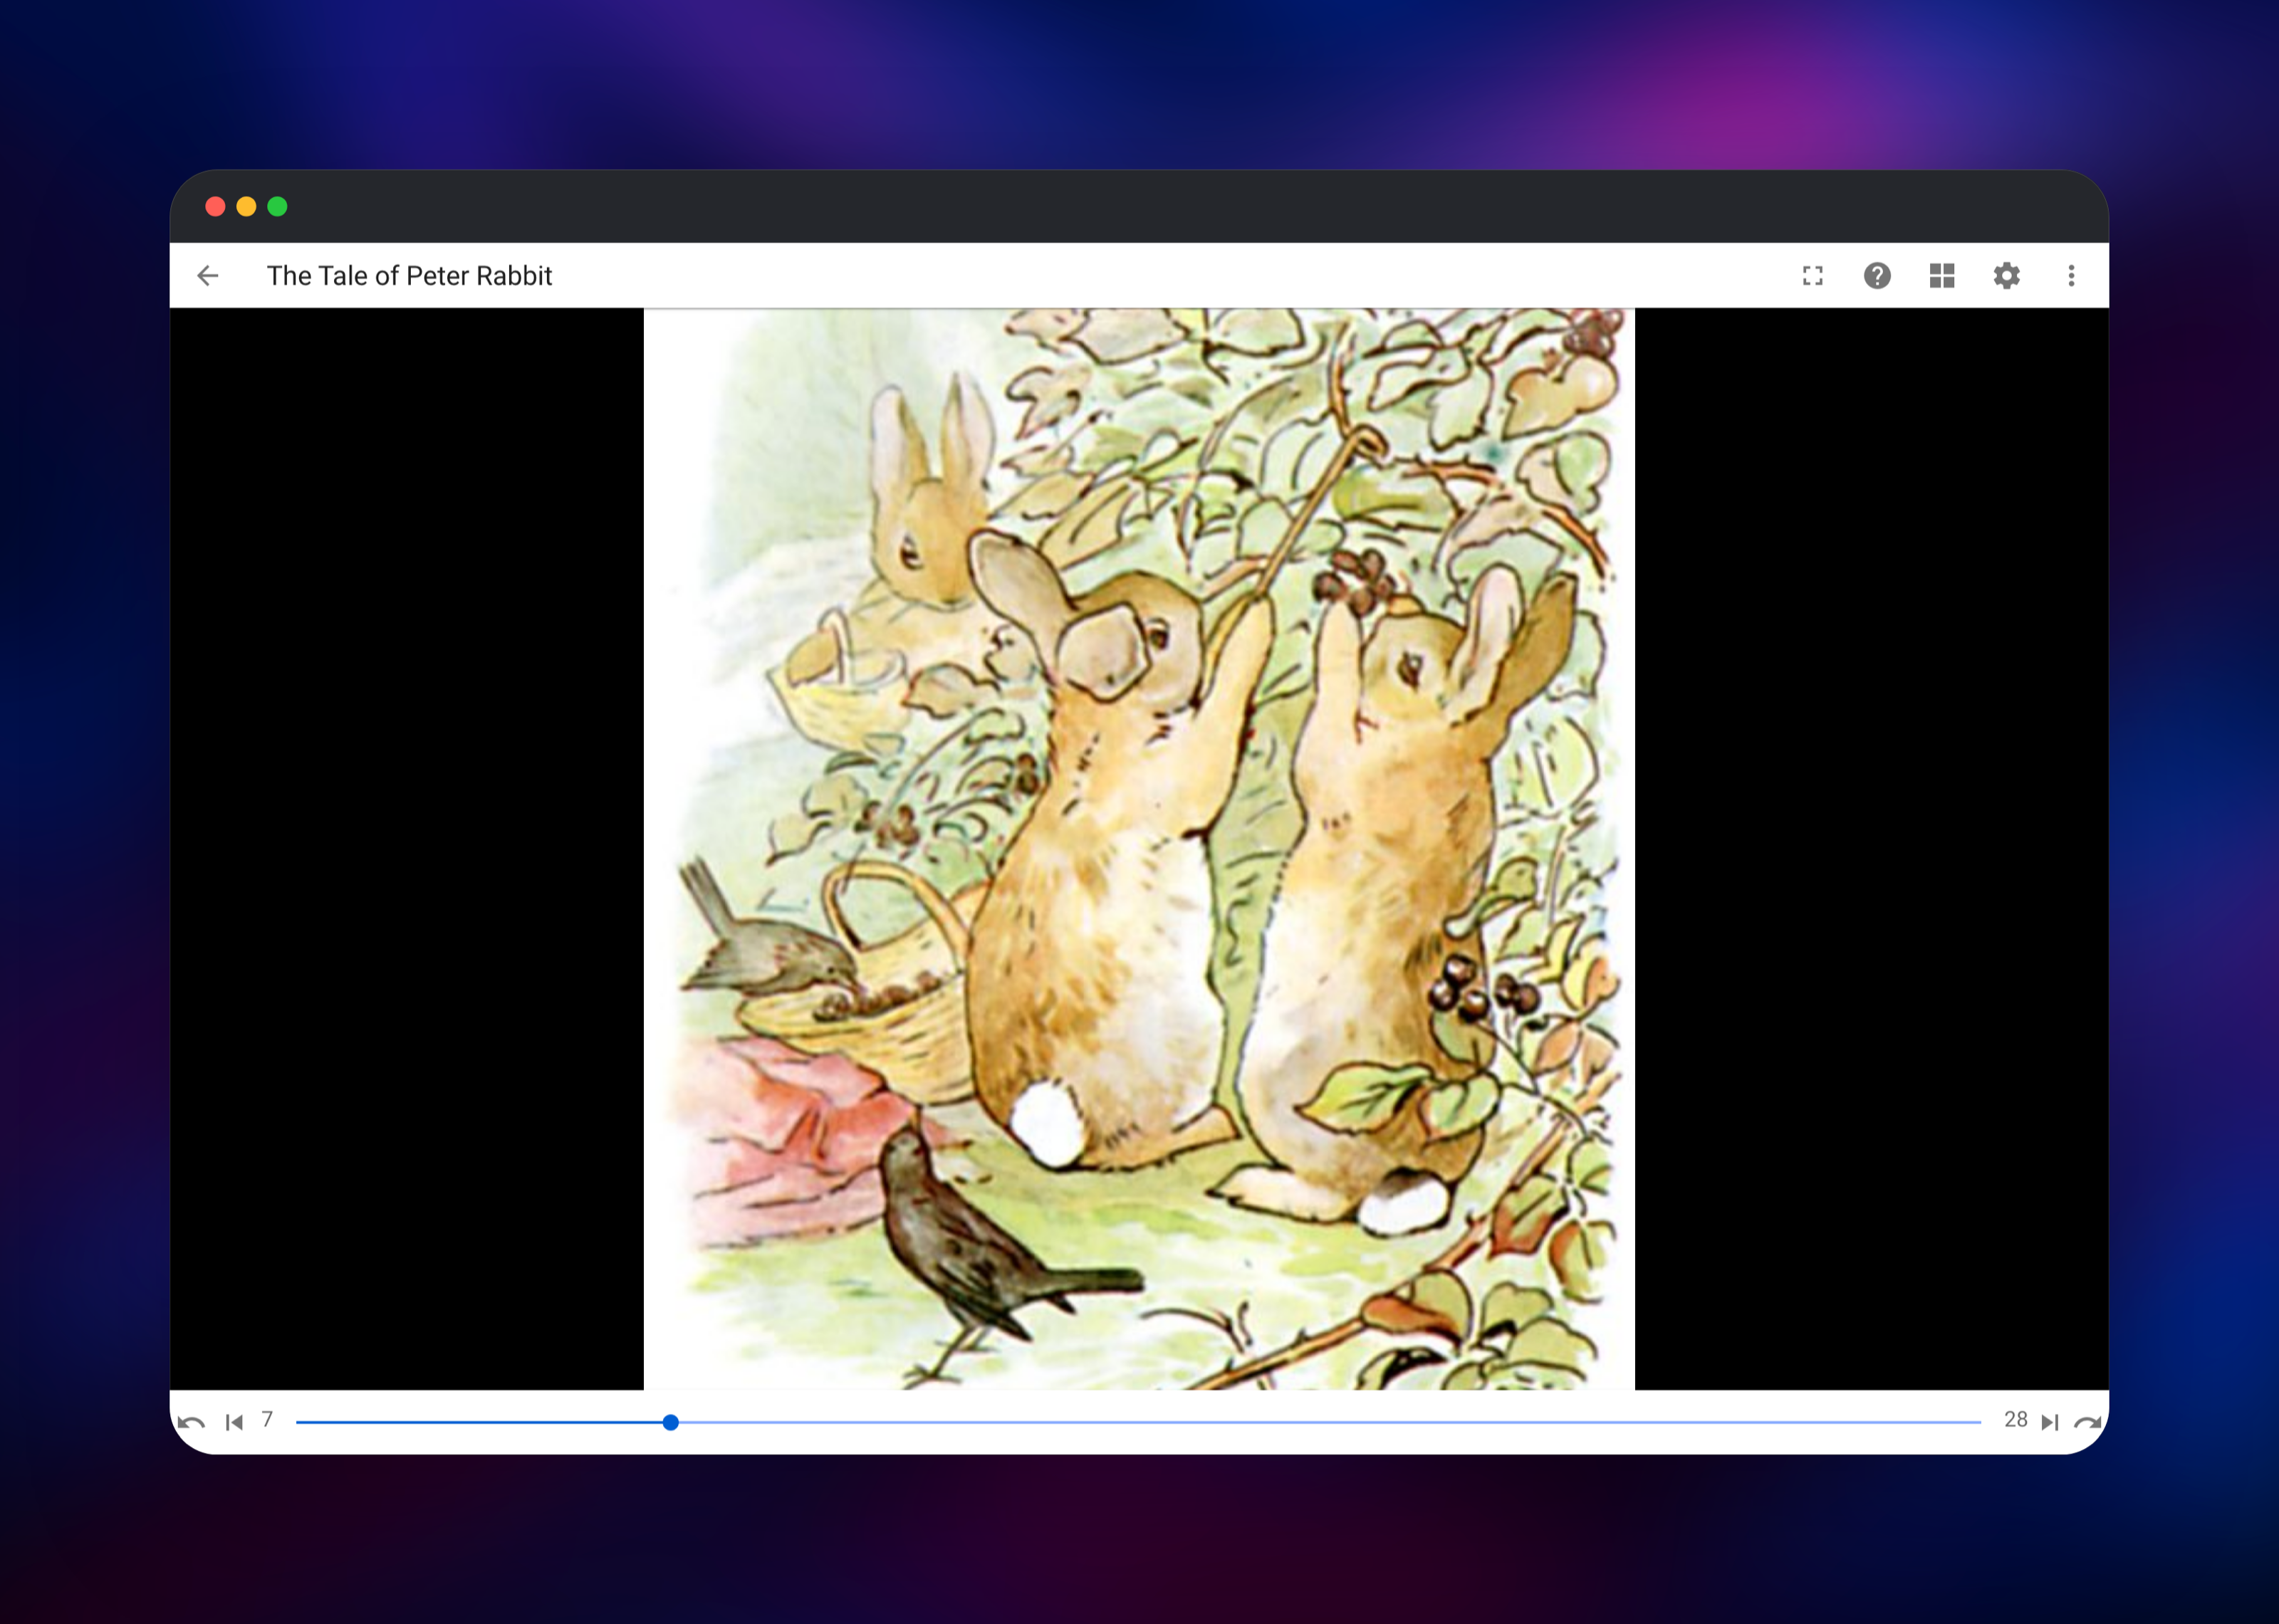The width and height of the screenshot is (2279, 1624).
Task: Click the book title The Tale of Peter Rabbit
Action: pyautogui.click(x=409, y=276)
